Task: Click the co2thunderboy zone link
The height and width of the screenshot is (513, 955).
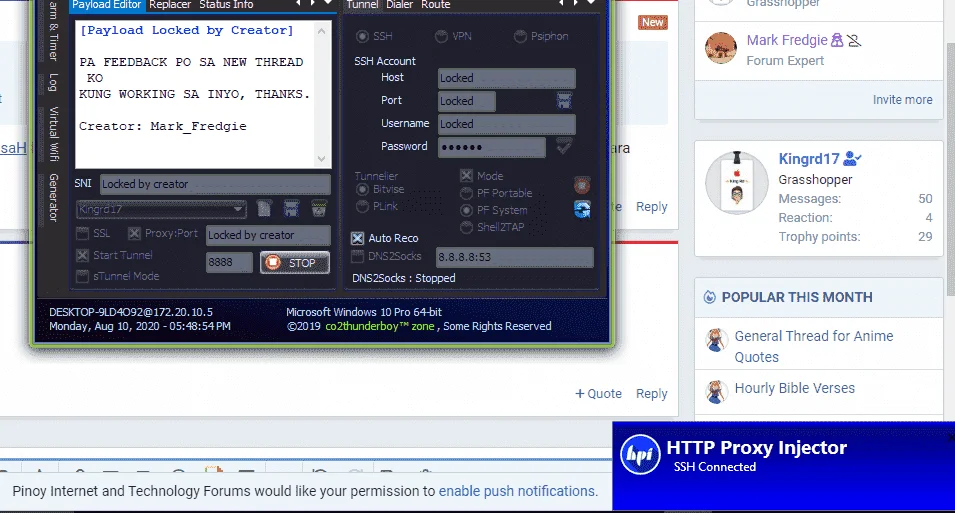Action: click(379, 327)
